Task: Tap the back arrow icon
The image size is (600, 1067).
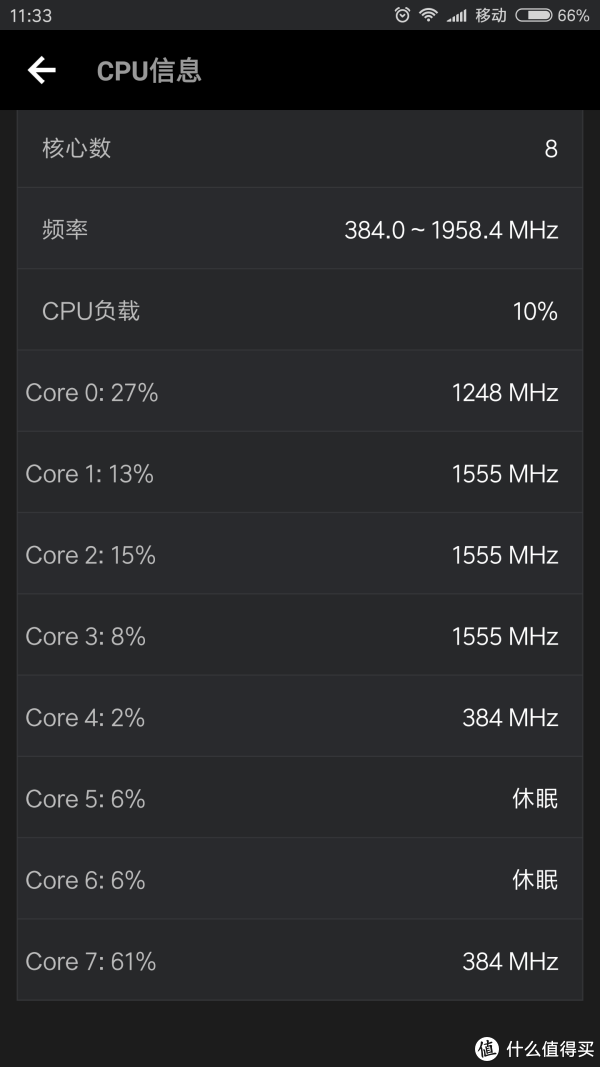Action: tap(41, 70)
